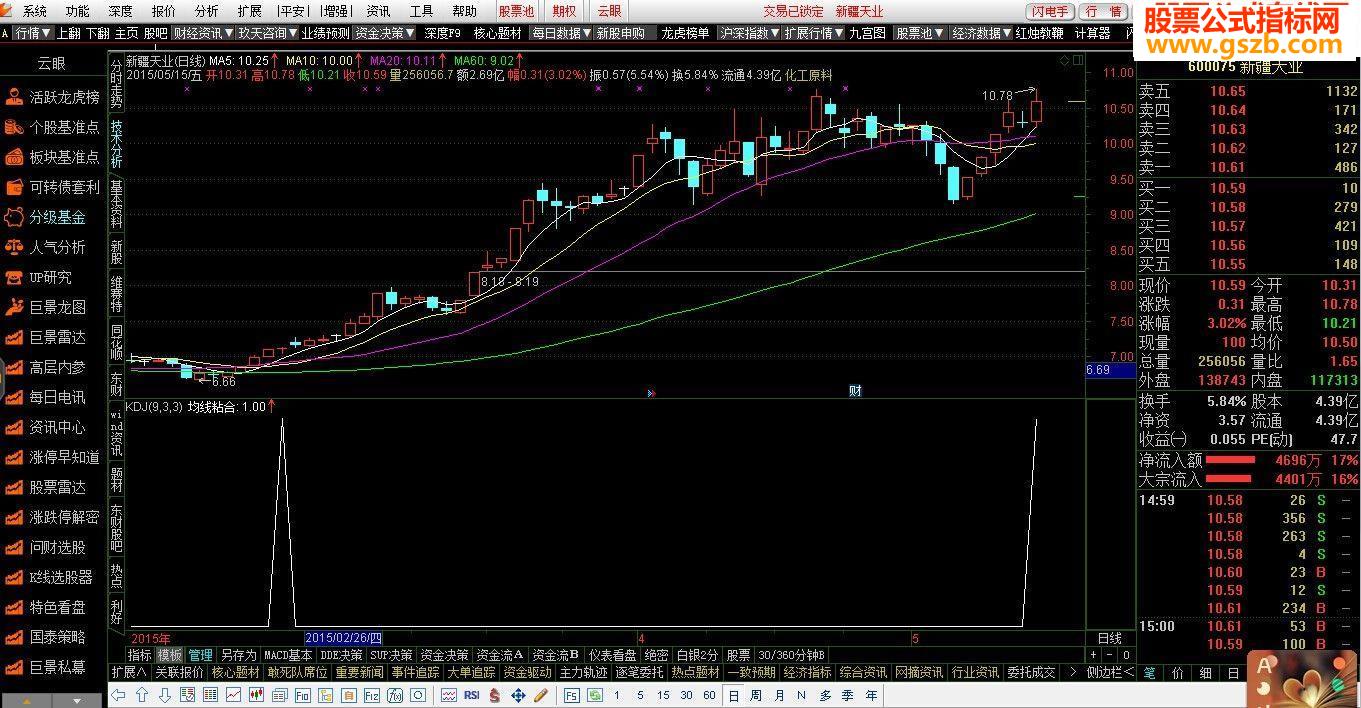The height and width of the screenshot is (708, 1361).
Task: Switch chart to 月 (monthly) period
Action: pos(779,695)
